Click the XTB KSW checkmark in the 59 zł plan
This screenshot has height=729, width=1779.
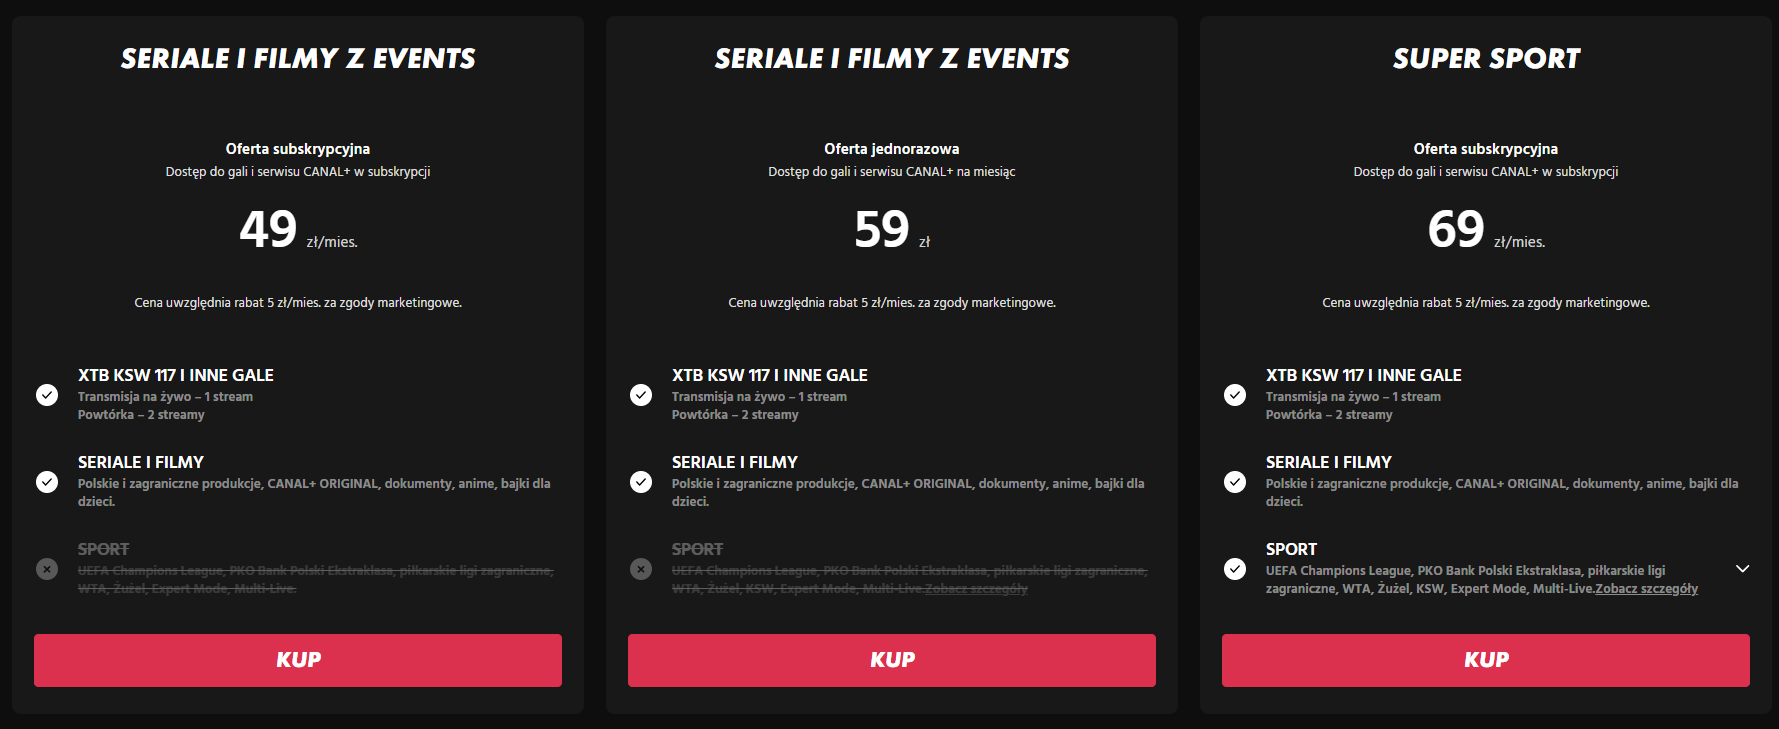click(641, 395)
